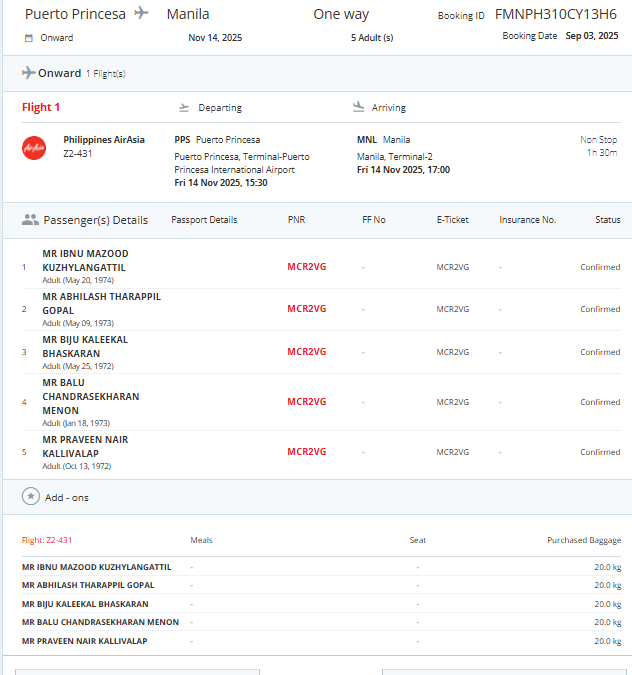
Task: Click the One way trip type label
Action: pyautogui.click(x=341, y=14)
